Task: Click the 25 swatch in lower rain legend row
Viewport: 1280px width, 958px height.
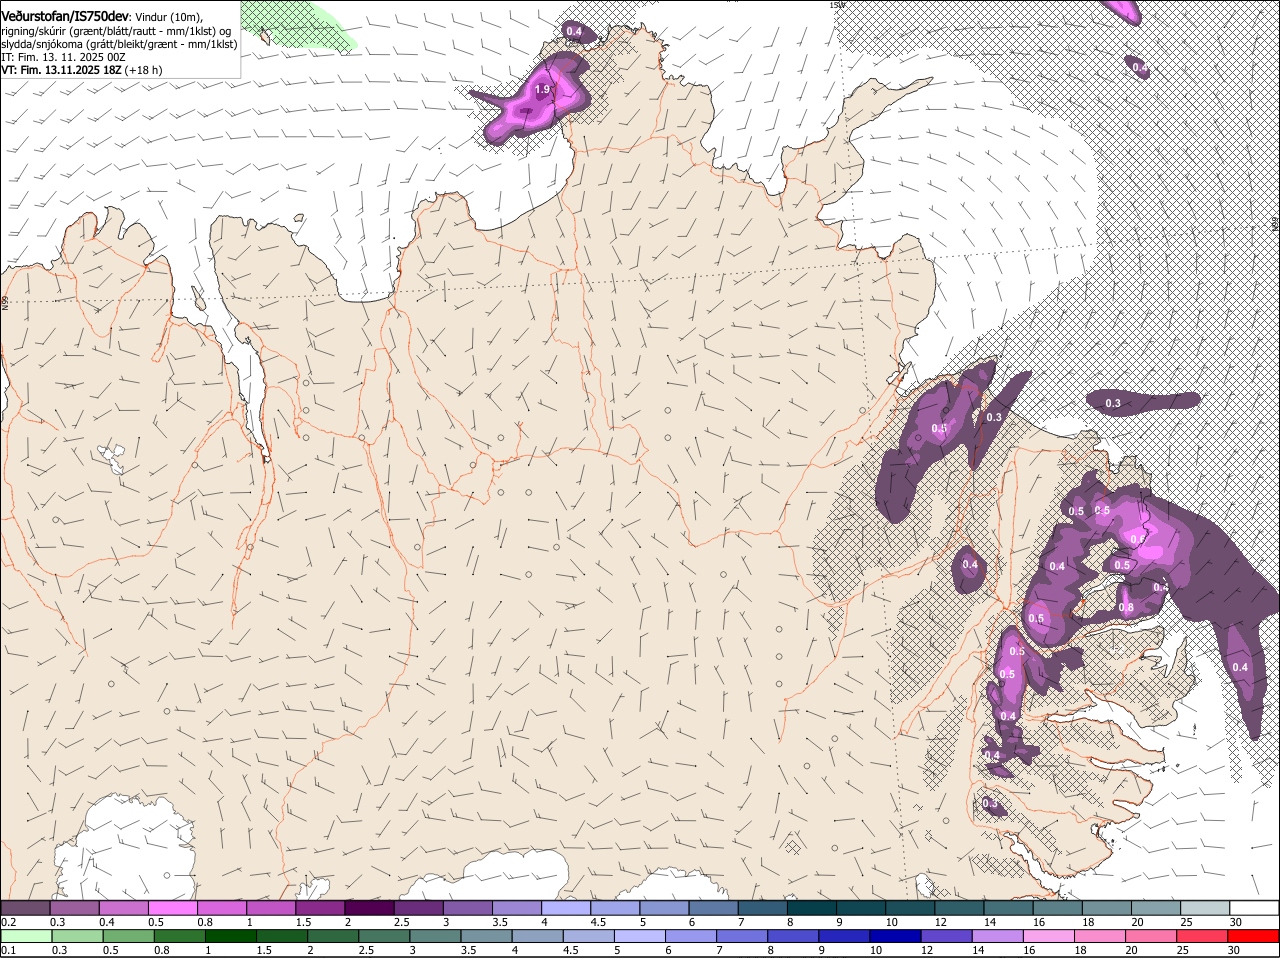Action: 1203,936
